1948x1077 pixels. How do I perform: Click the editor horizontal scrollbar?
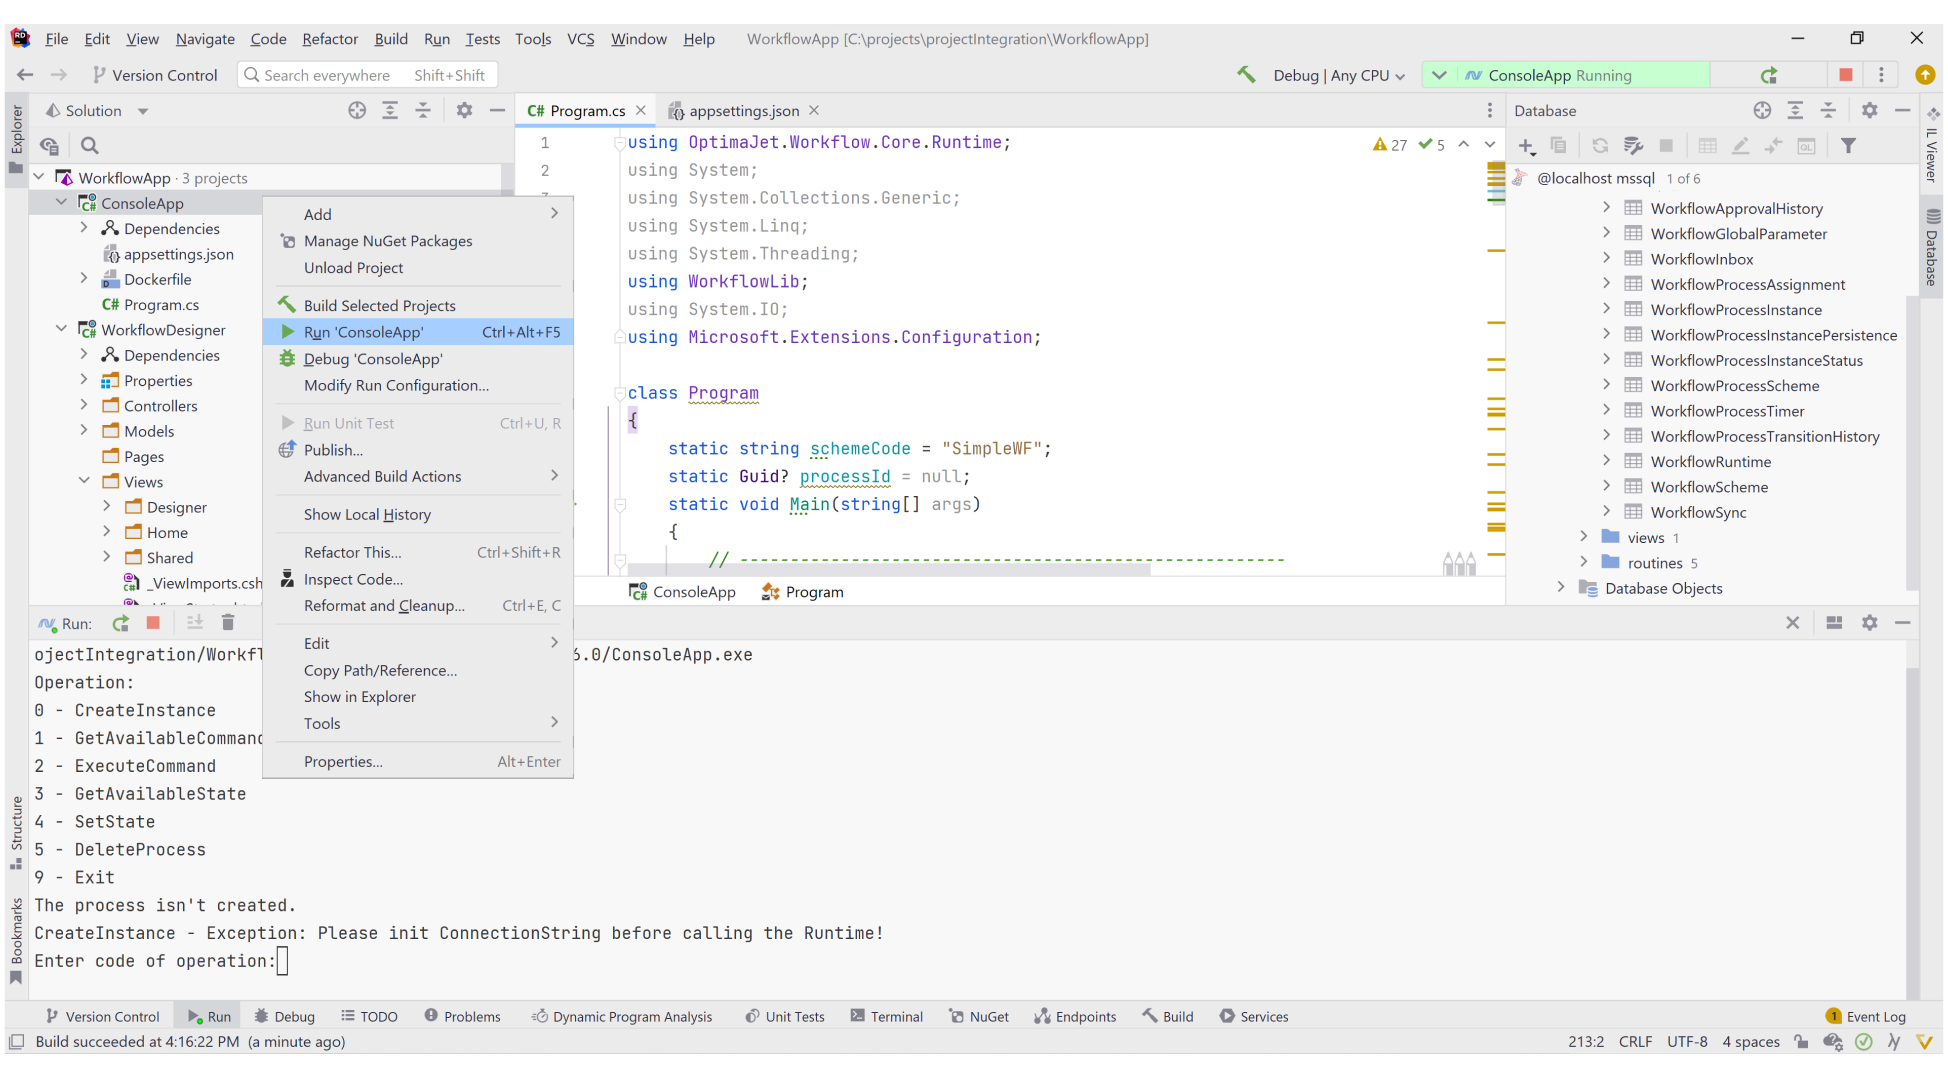tap(889, 569)
